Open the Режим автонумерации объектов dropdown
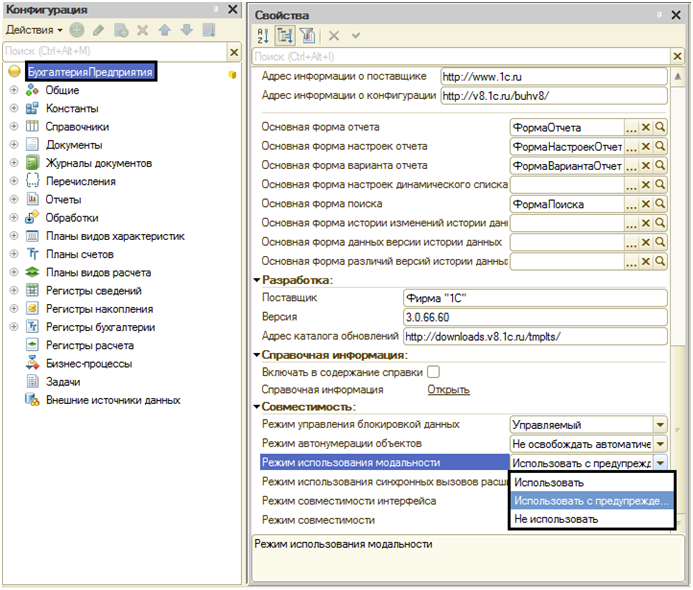Viewport: 693px width, 590px height. tap(659, 444)
